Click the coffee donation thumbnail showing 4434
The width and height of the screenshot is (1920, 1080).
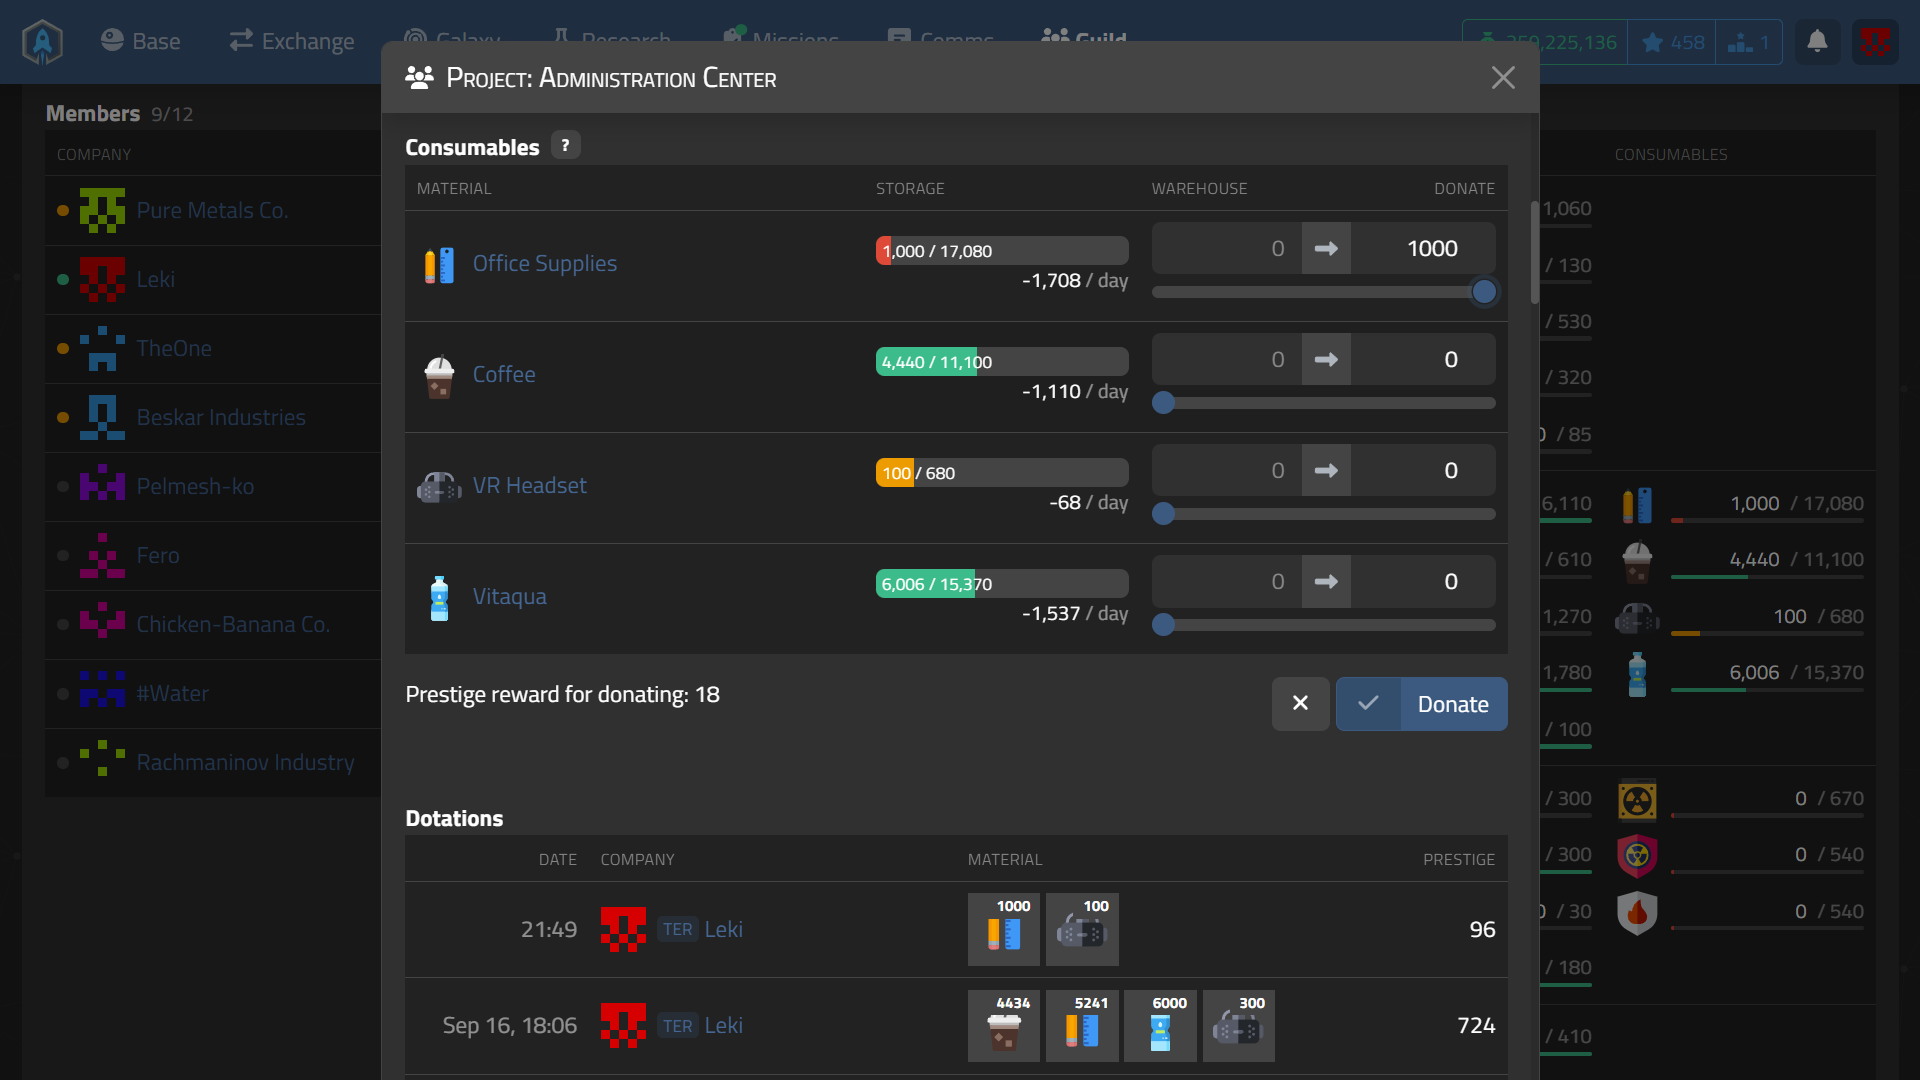coord(1003,1026)
